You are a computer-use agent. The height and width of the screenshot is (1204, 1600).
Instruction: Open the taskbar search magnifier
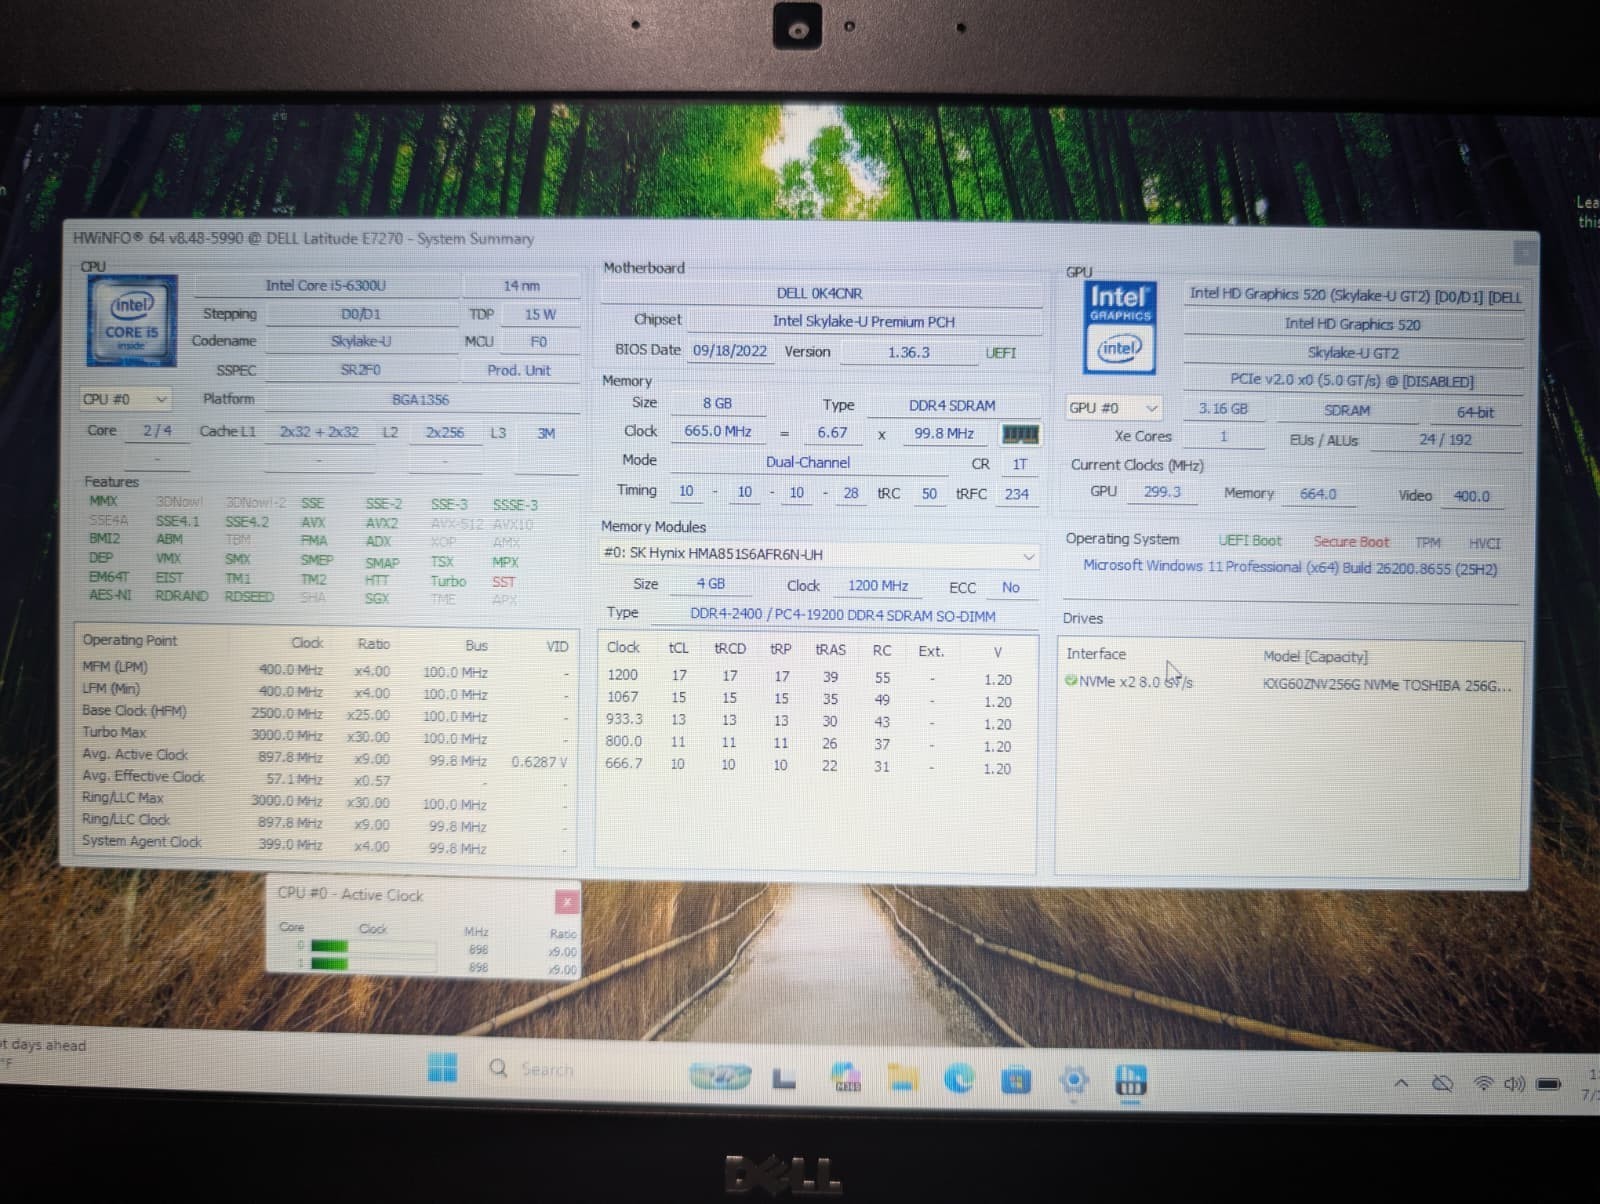[x=498, y=1068]
